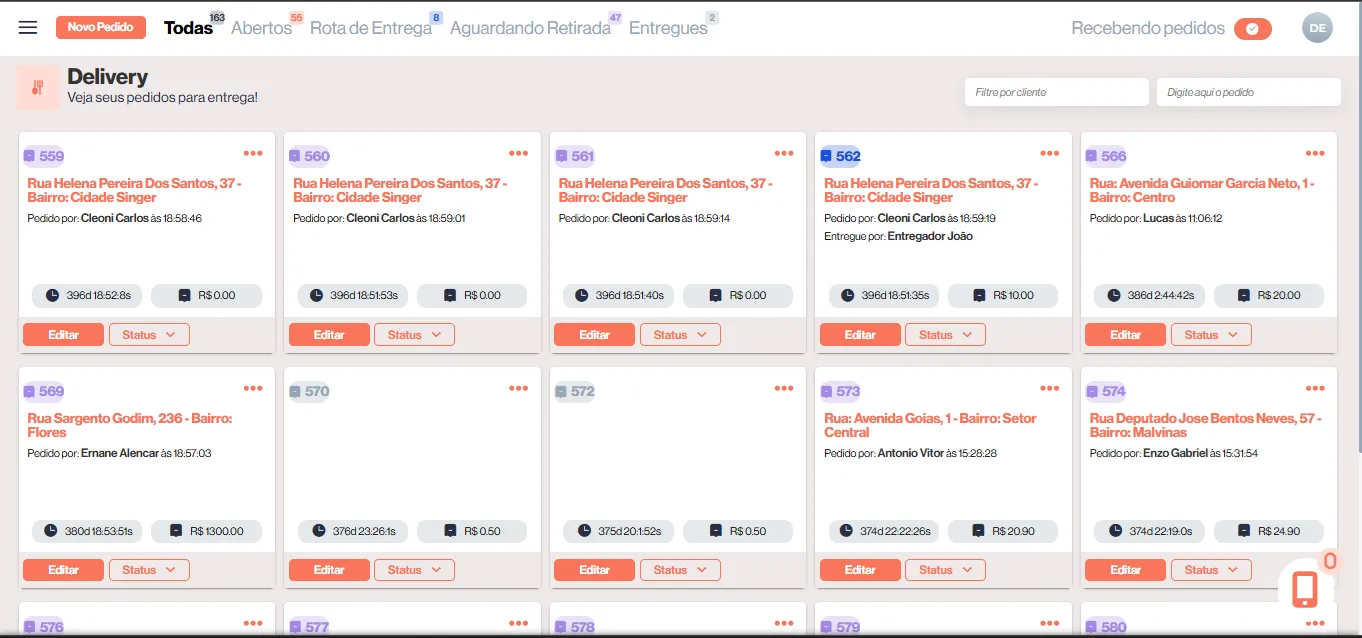
Task: Click the clock timer 396d 18:52:8s
Action: click(88, 296)
